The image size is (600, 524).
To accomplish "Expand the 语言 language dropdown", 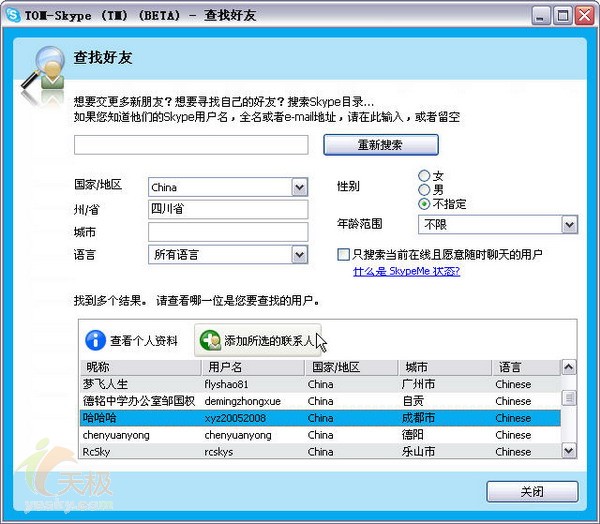I will 299,255.
